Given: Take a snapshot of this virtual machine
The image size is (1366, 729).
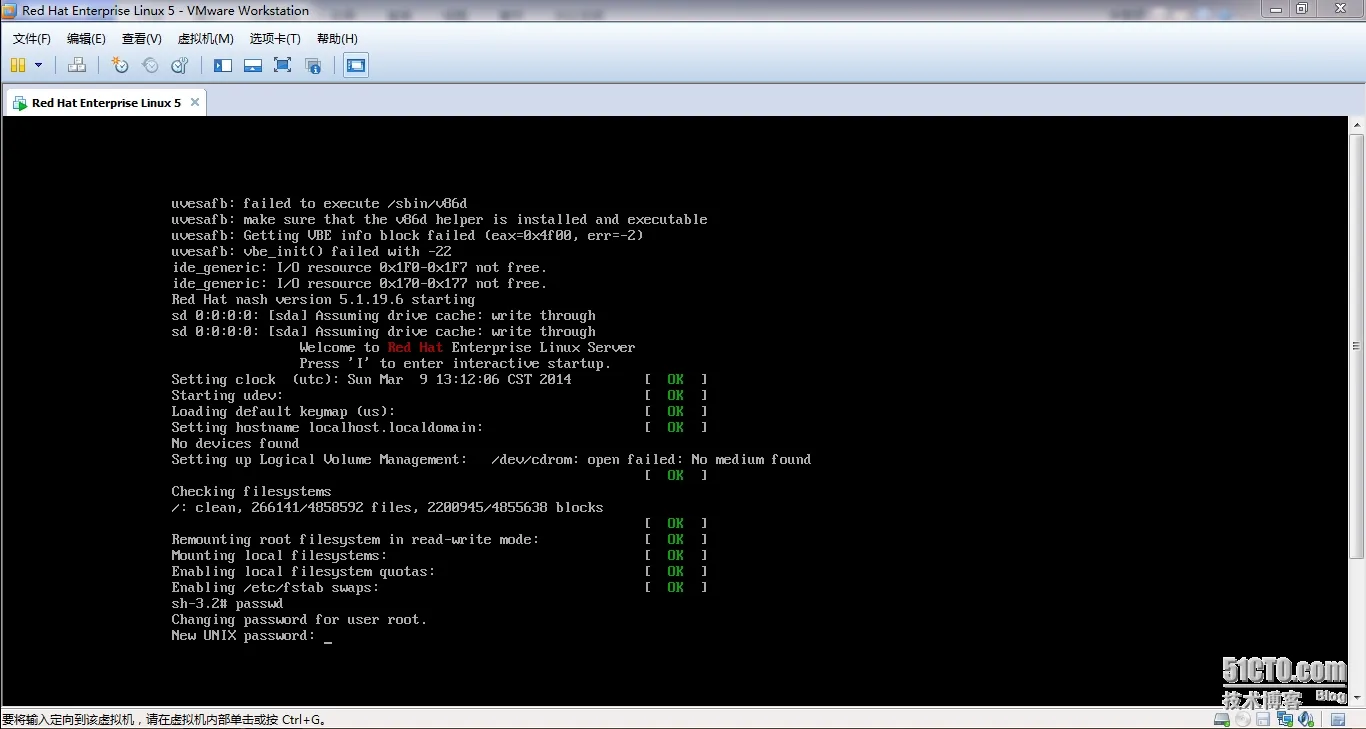Looking at the screenshot, I should click(120, 65).
